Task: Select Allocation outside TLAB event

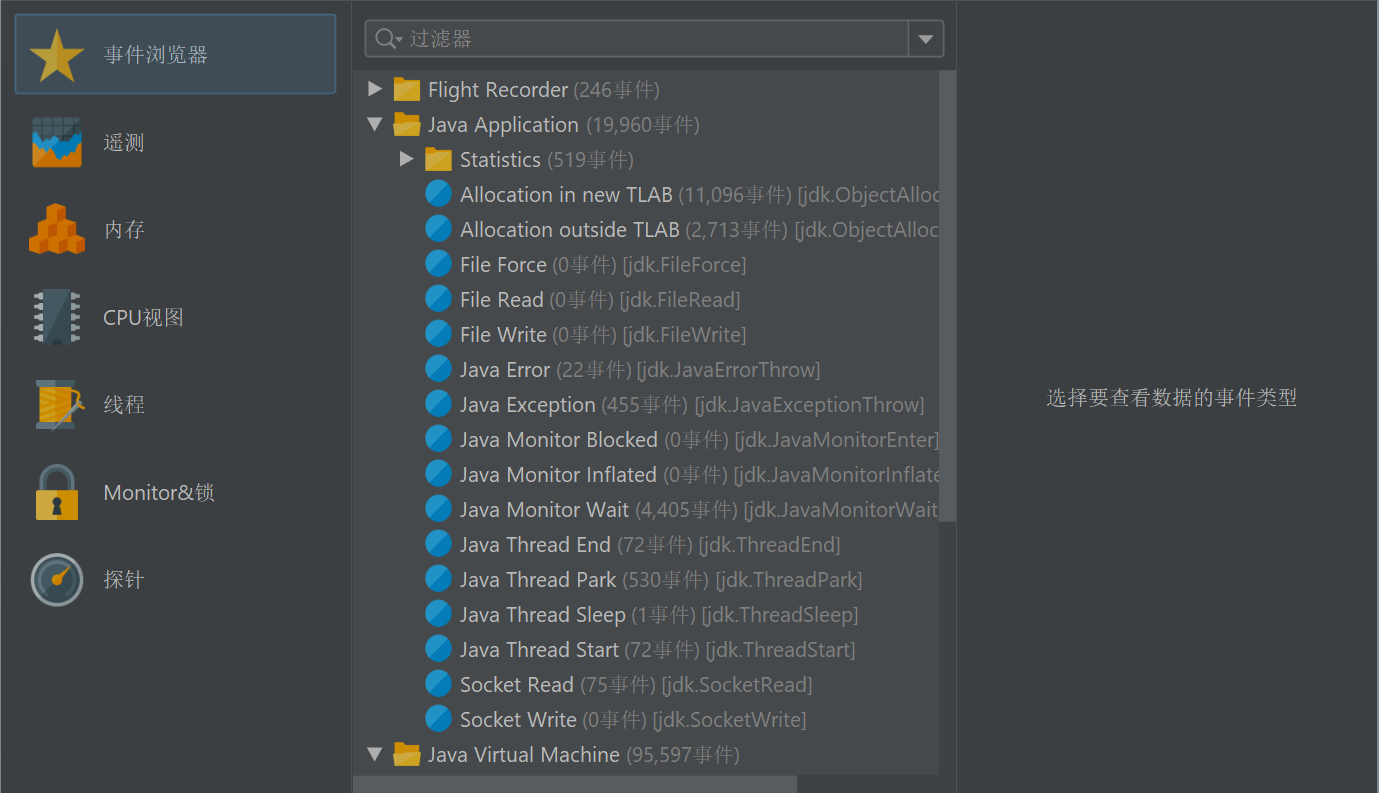Action: 646,229
